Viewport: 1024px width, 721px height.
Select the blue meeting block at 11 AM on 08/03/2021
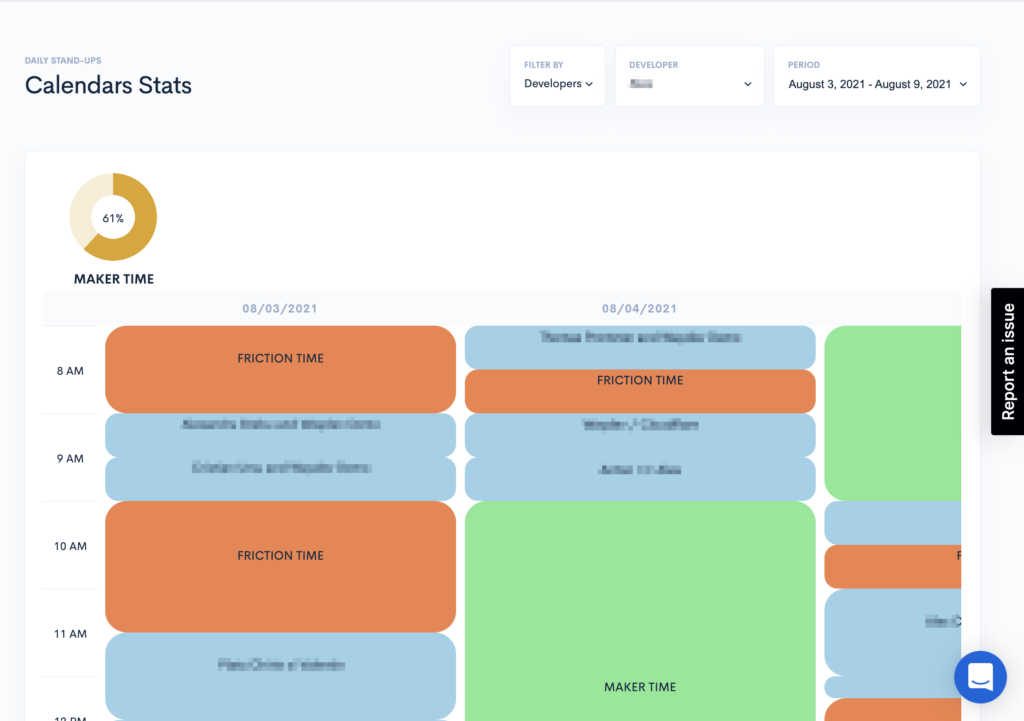280,677
